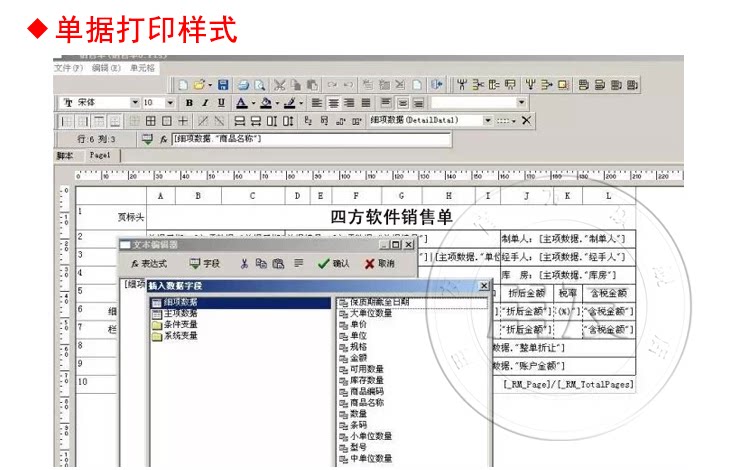Switch to the Page1 tab
750x470 pixels.
click(100, 155)
